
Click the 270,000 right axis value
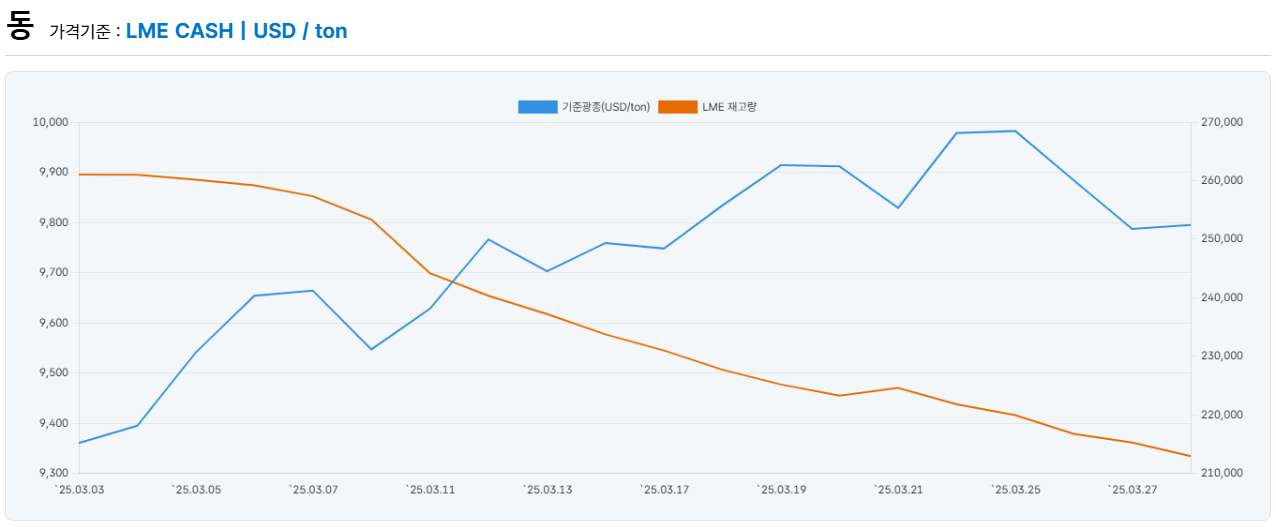(x=1220, y=122)
